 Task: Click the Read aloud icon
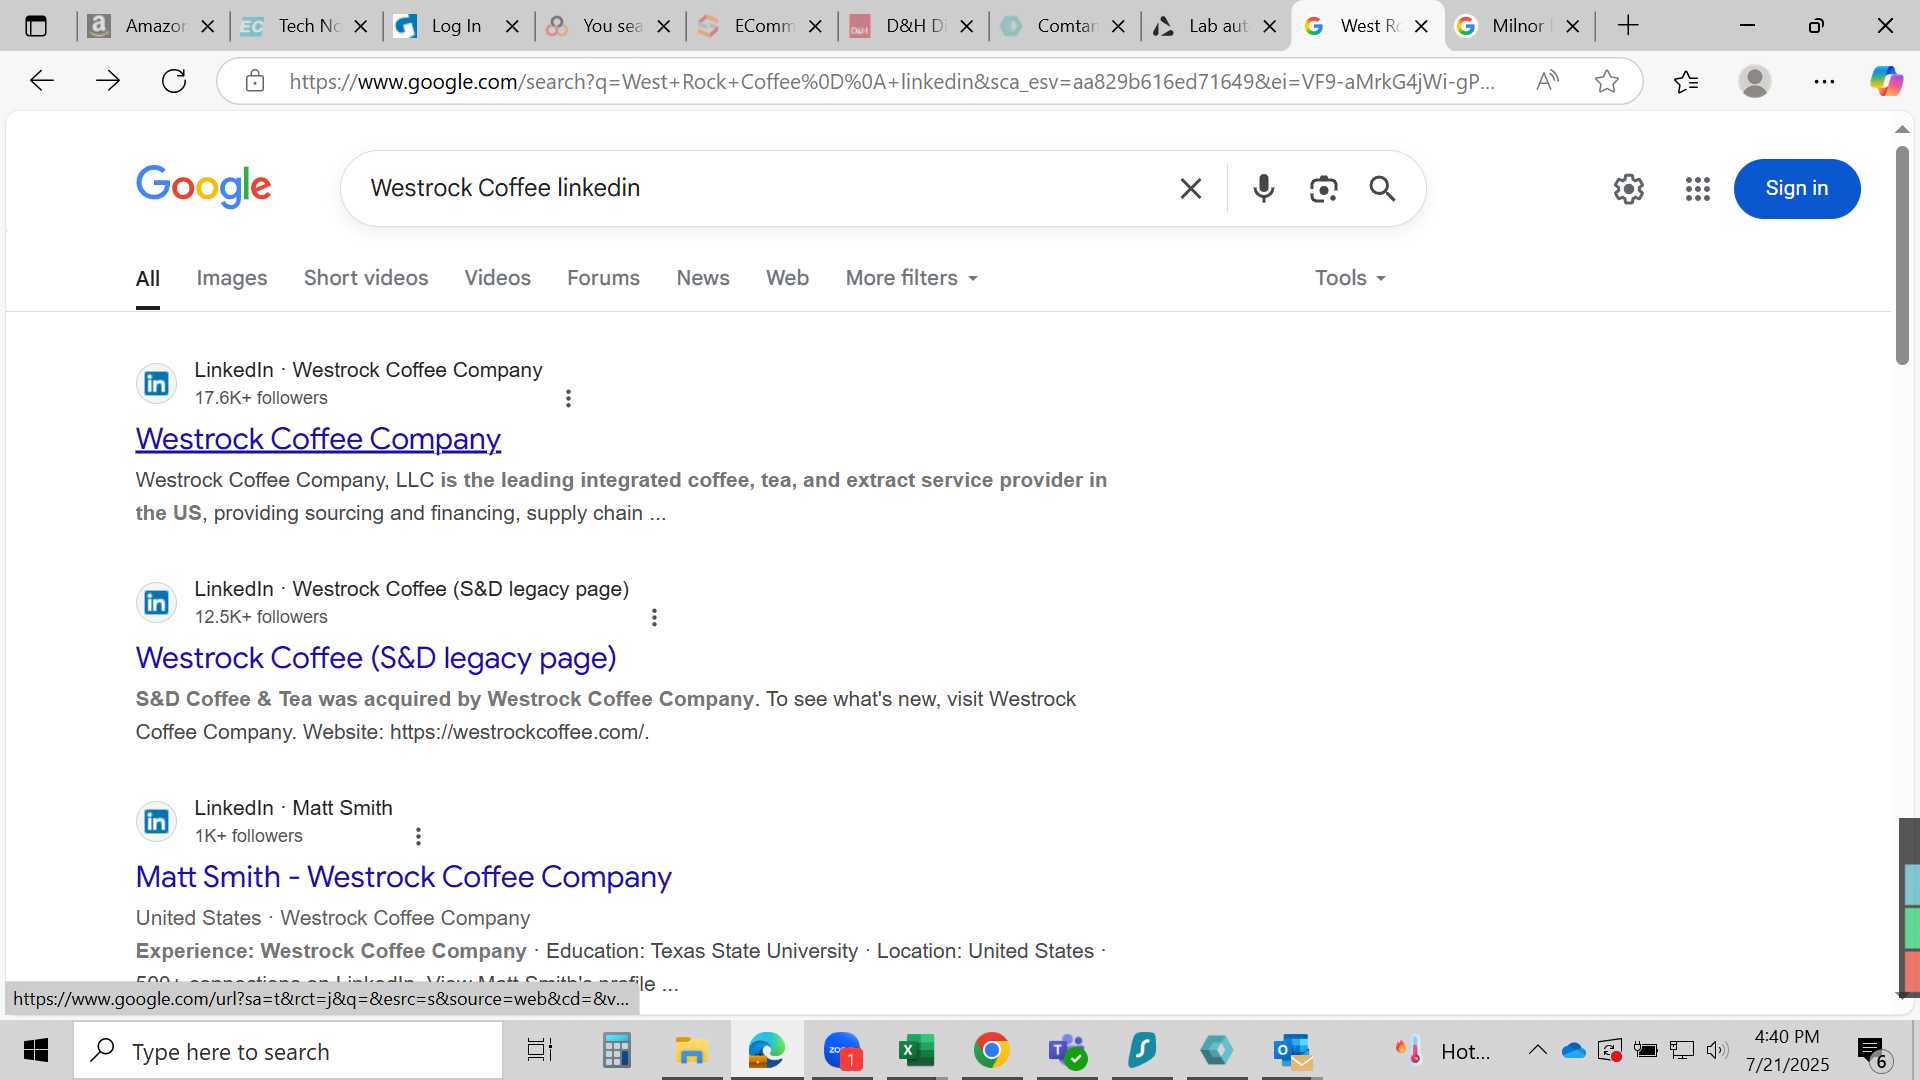tap(1547, 81)
